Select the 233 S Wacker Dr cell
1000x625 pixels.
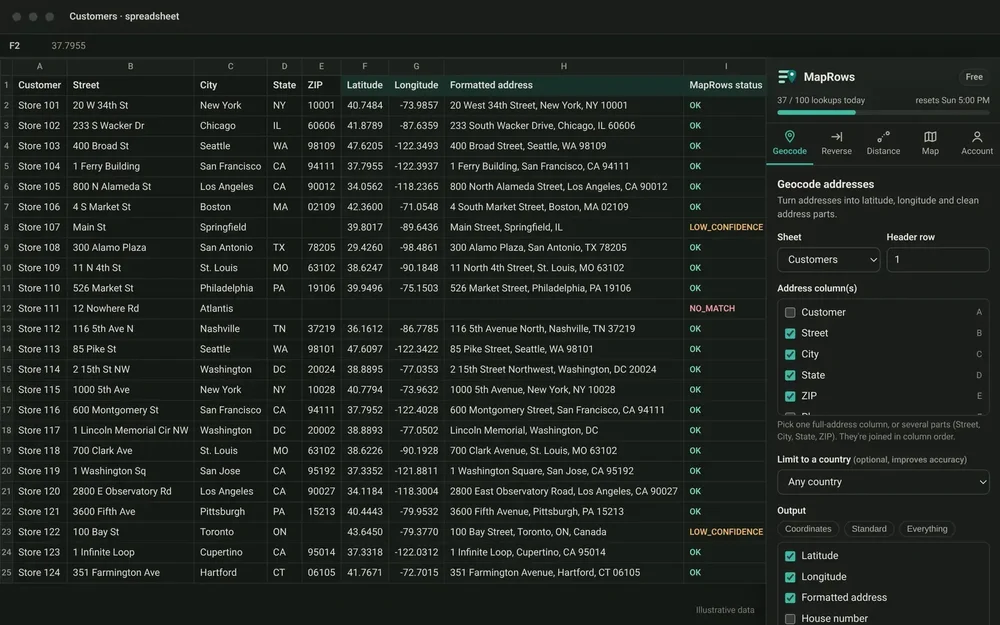click(x=130, y=126)
